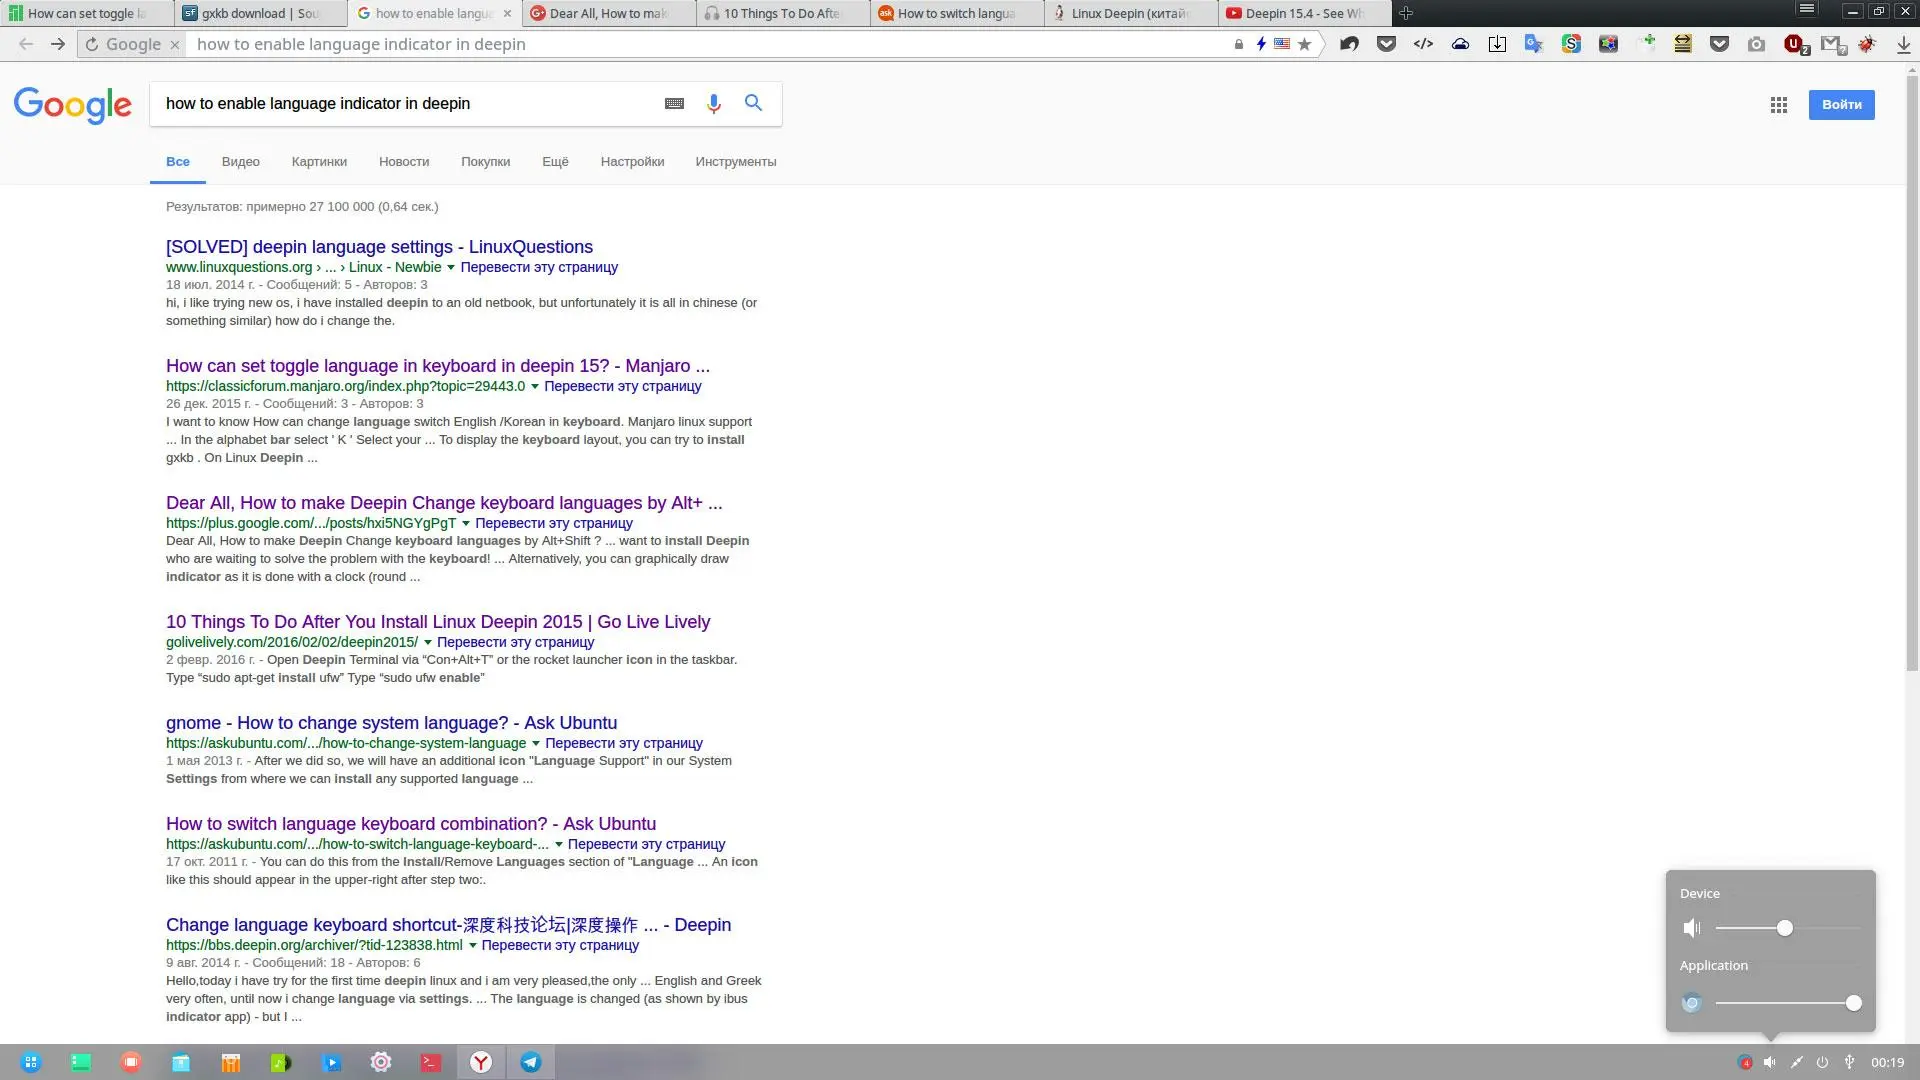This screenshot has width=1920, height=1080.
Task: Click the cloud extension icon
Action: 1460,44
